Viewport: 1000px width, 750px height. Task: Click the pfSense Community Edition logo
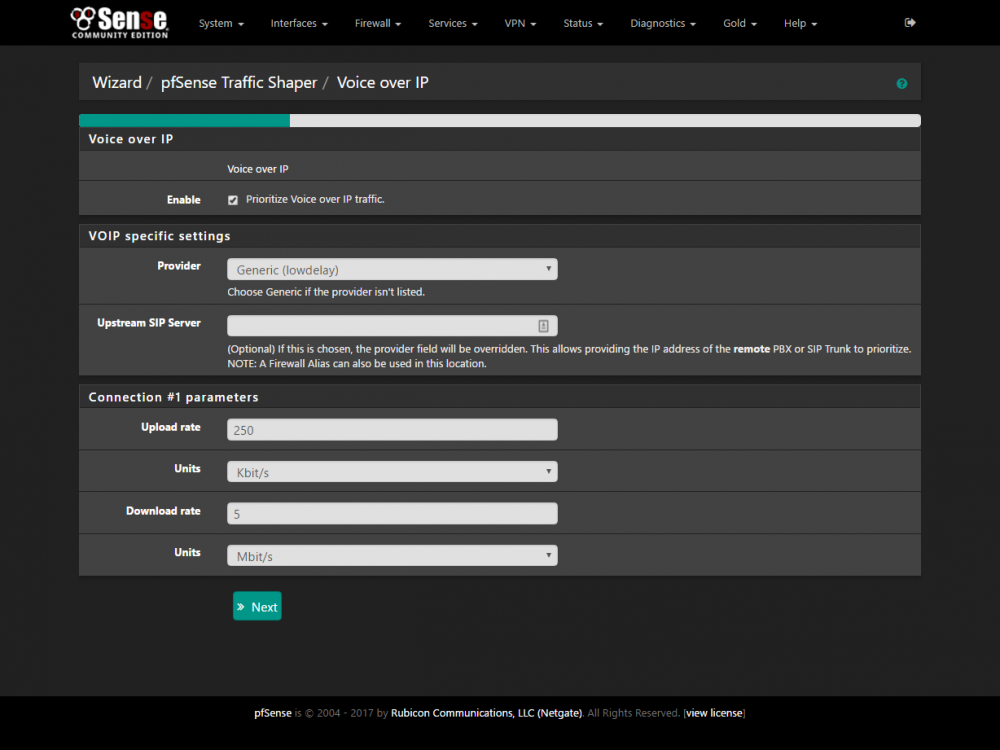[x=119, y=23]
